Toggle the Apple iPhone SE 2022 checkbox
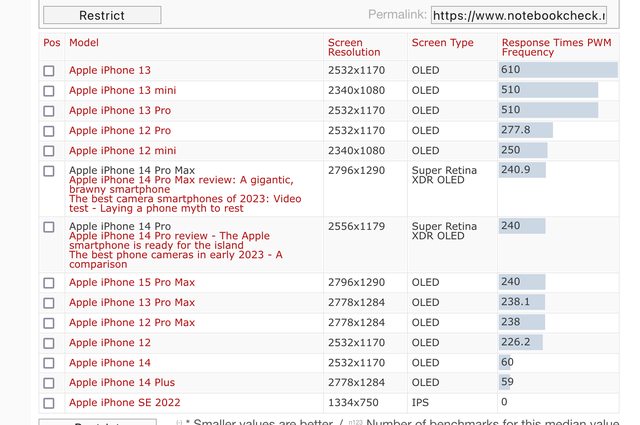The image size is (640, 425). 49,403
